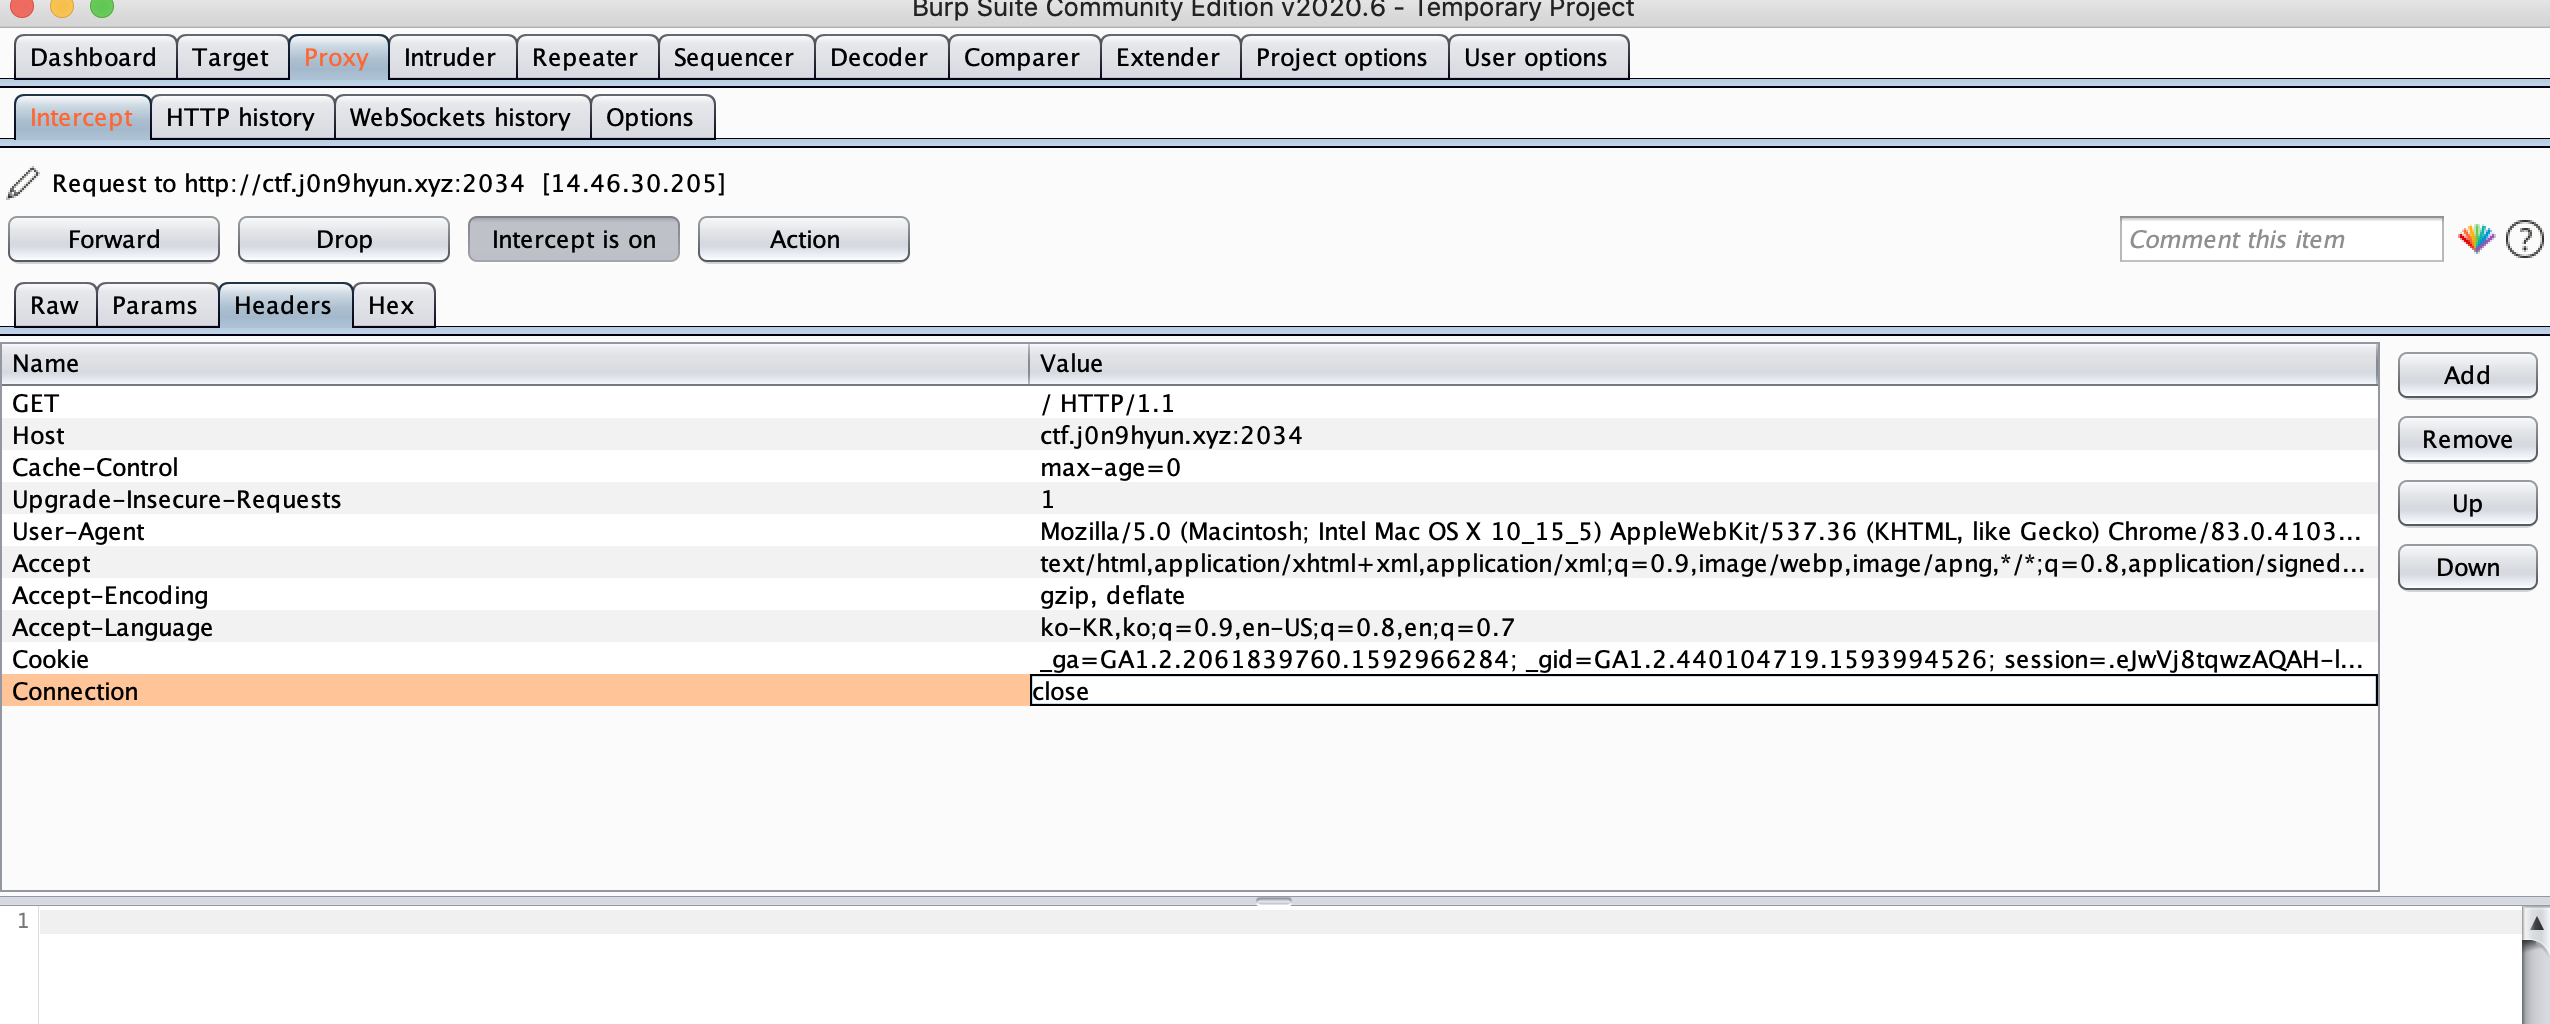
Task: Click the gzip, deflate value cell
Action: tap(1703, 595)
